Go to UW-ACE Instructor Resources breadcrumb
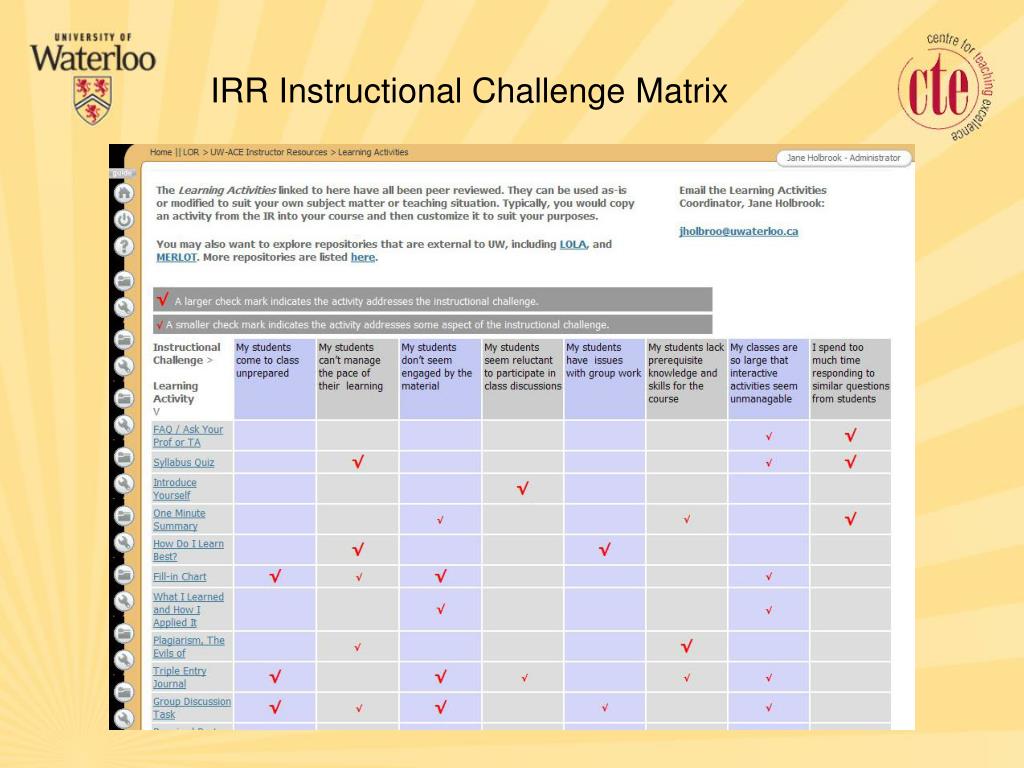The image size is (1024, 768). [268, 152]
